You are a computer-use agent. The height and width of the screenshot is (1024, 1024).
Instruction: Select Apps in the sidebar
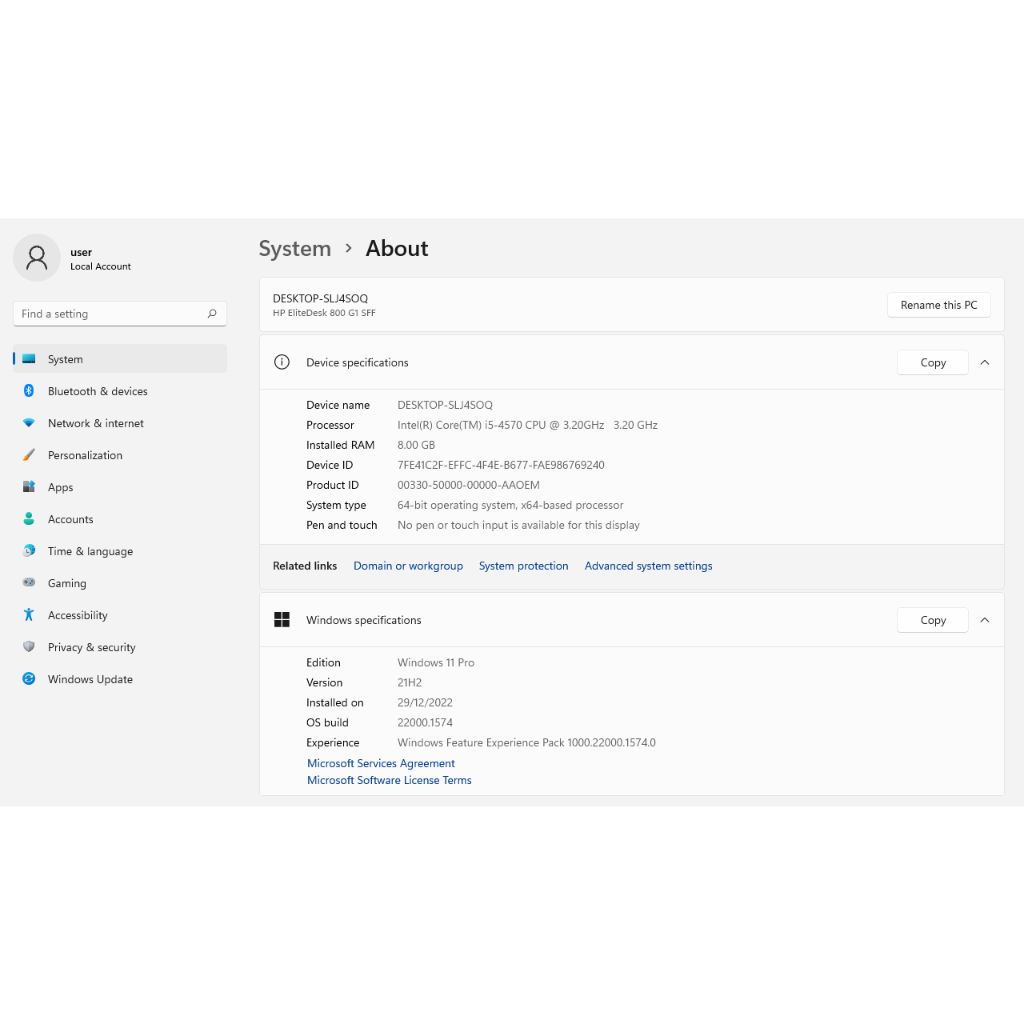120,487
